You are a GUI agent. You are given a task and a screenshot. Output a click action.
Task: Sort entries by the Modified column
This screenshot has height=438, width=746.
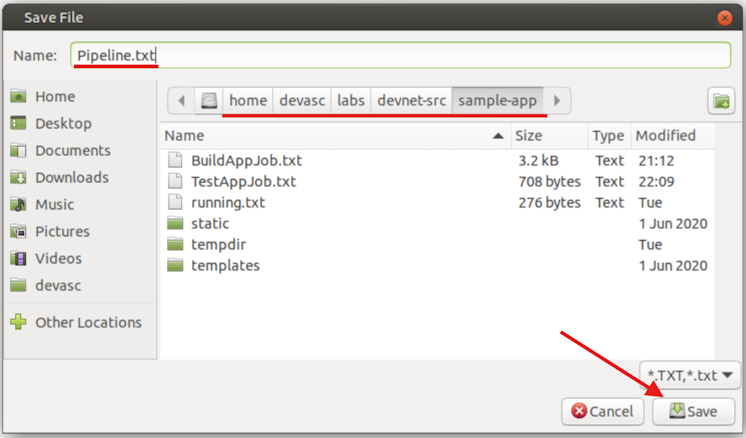tap(665, 135)
